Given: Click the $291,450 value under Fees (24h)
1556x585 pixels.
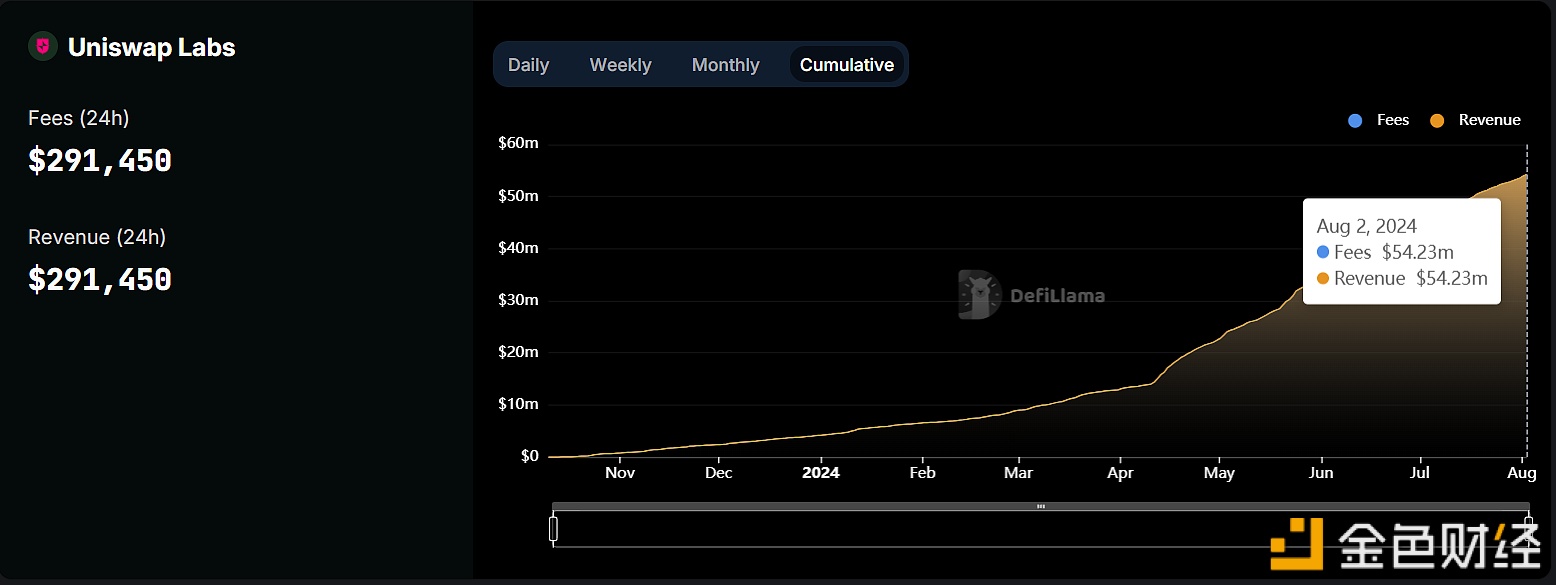Looking at the screenshot, I should (100, 161).
